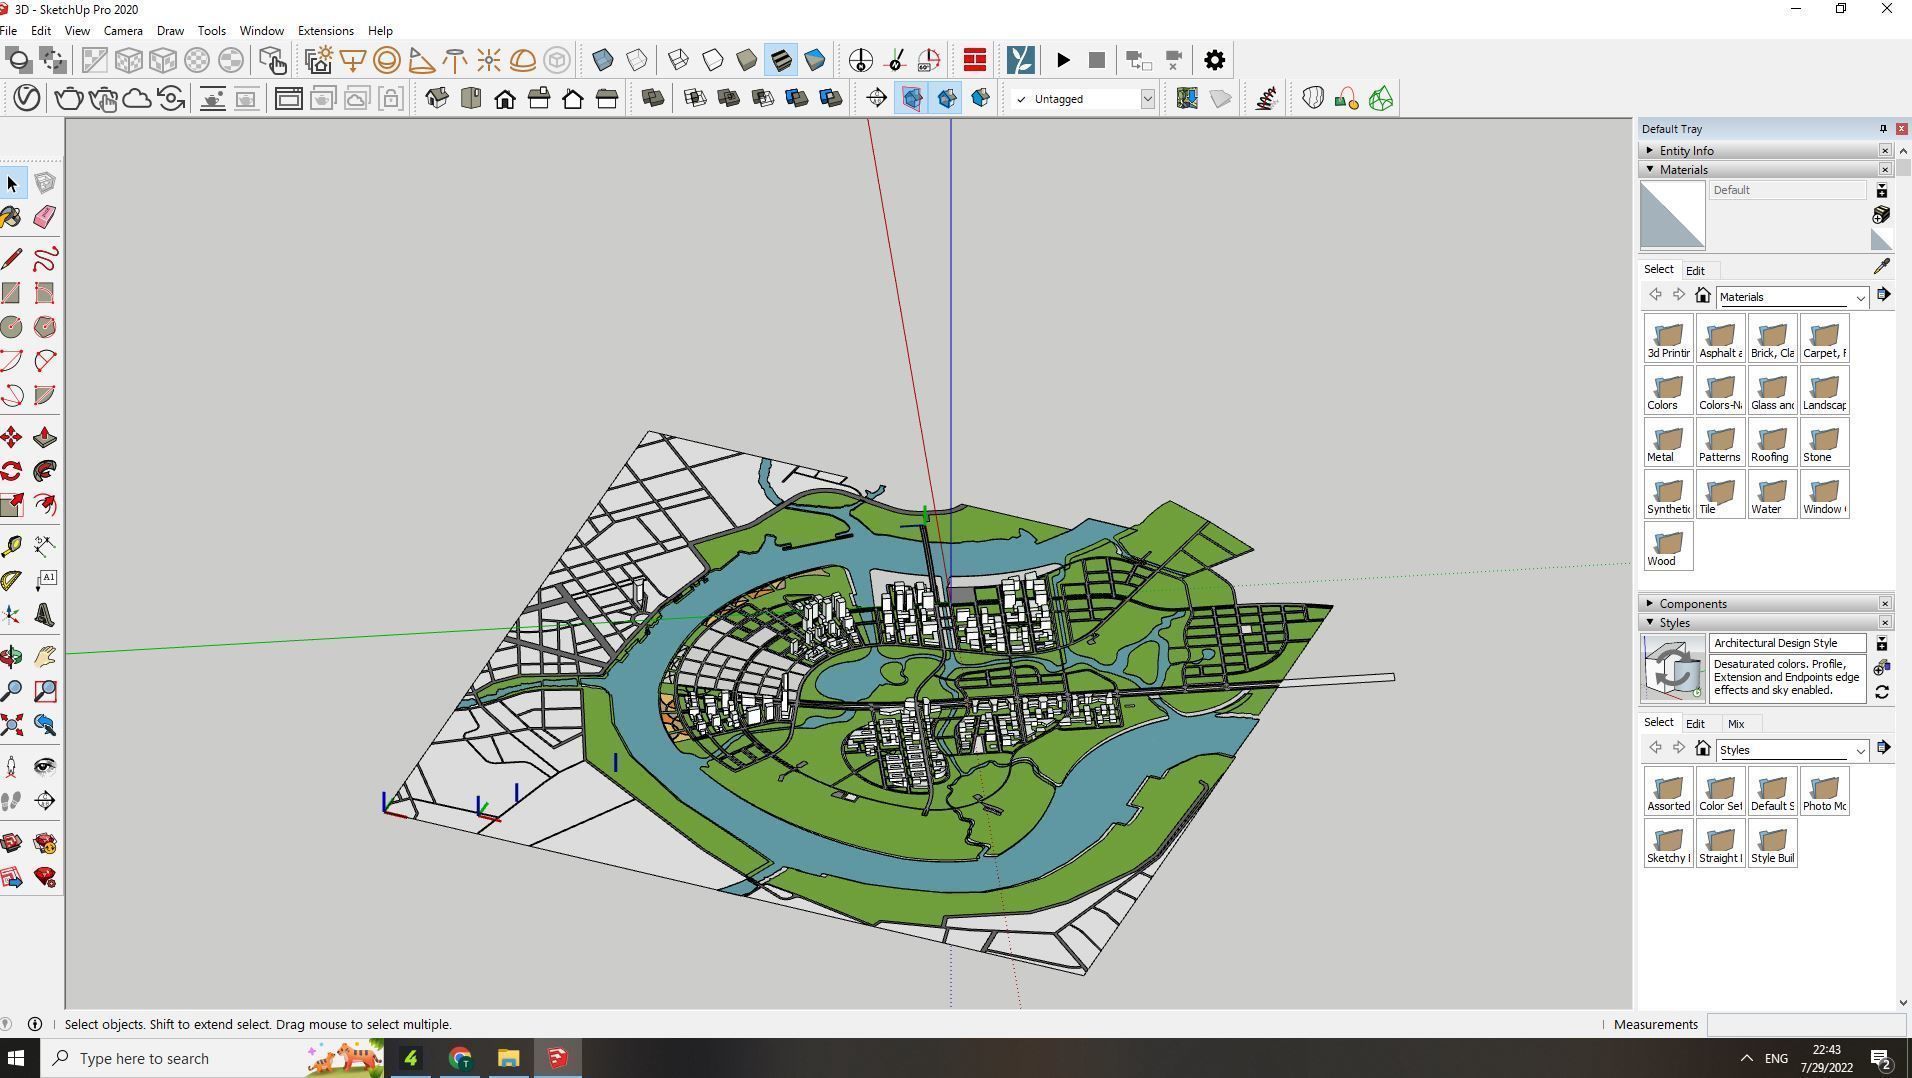
Task: Click the Section Plane toolbar icon
Action: click(877, 98)
